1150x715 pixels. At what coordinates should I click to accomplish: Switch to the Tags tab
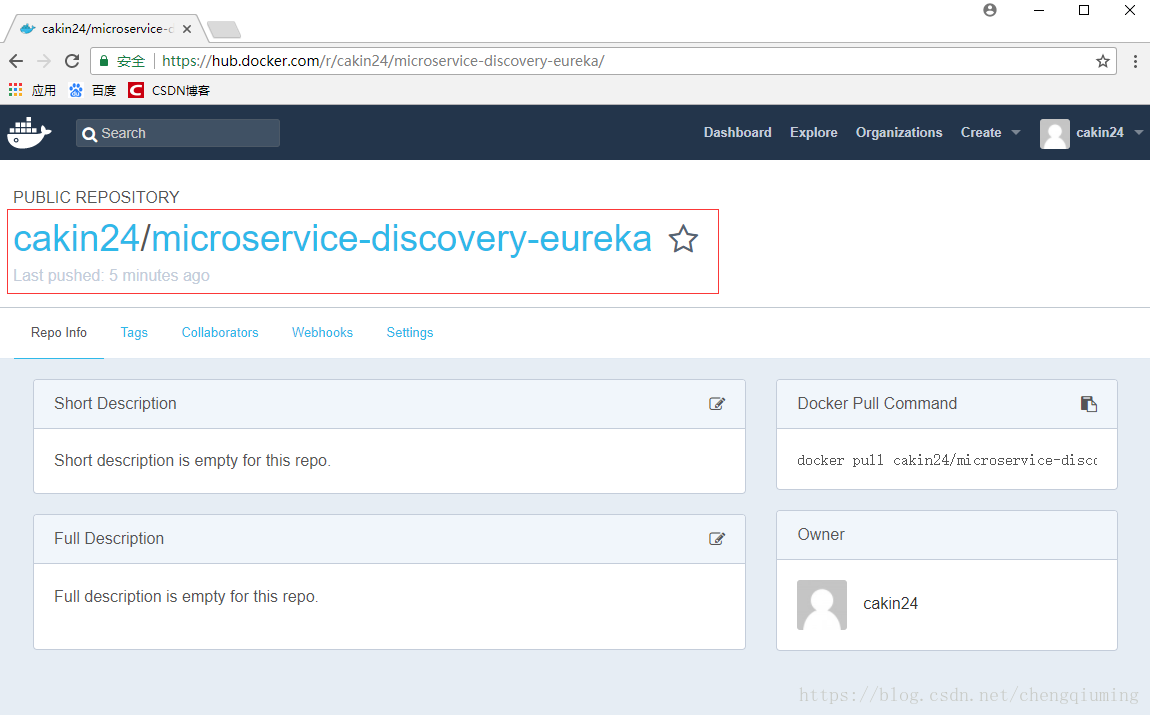[134, 333]
